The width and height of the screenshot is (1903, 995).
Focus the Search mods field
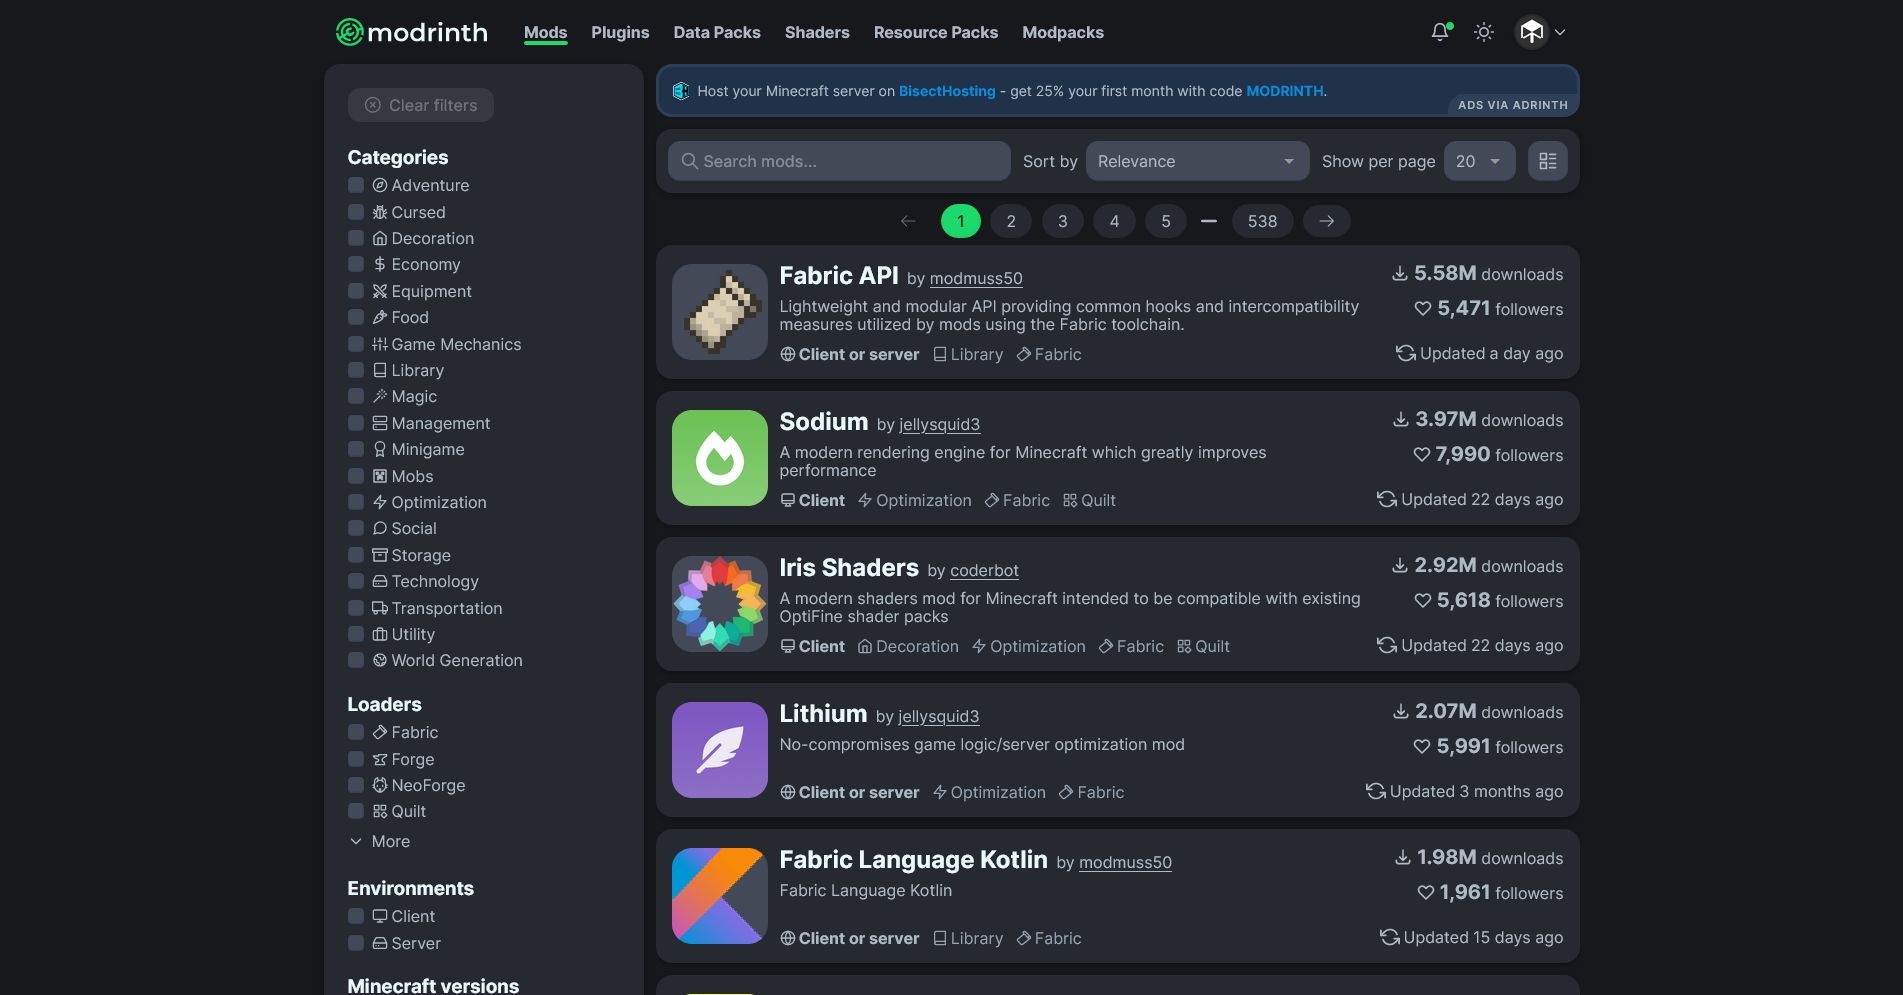click(x=839, y=161)
